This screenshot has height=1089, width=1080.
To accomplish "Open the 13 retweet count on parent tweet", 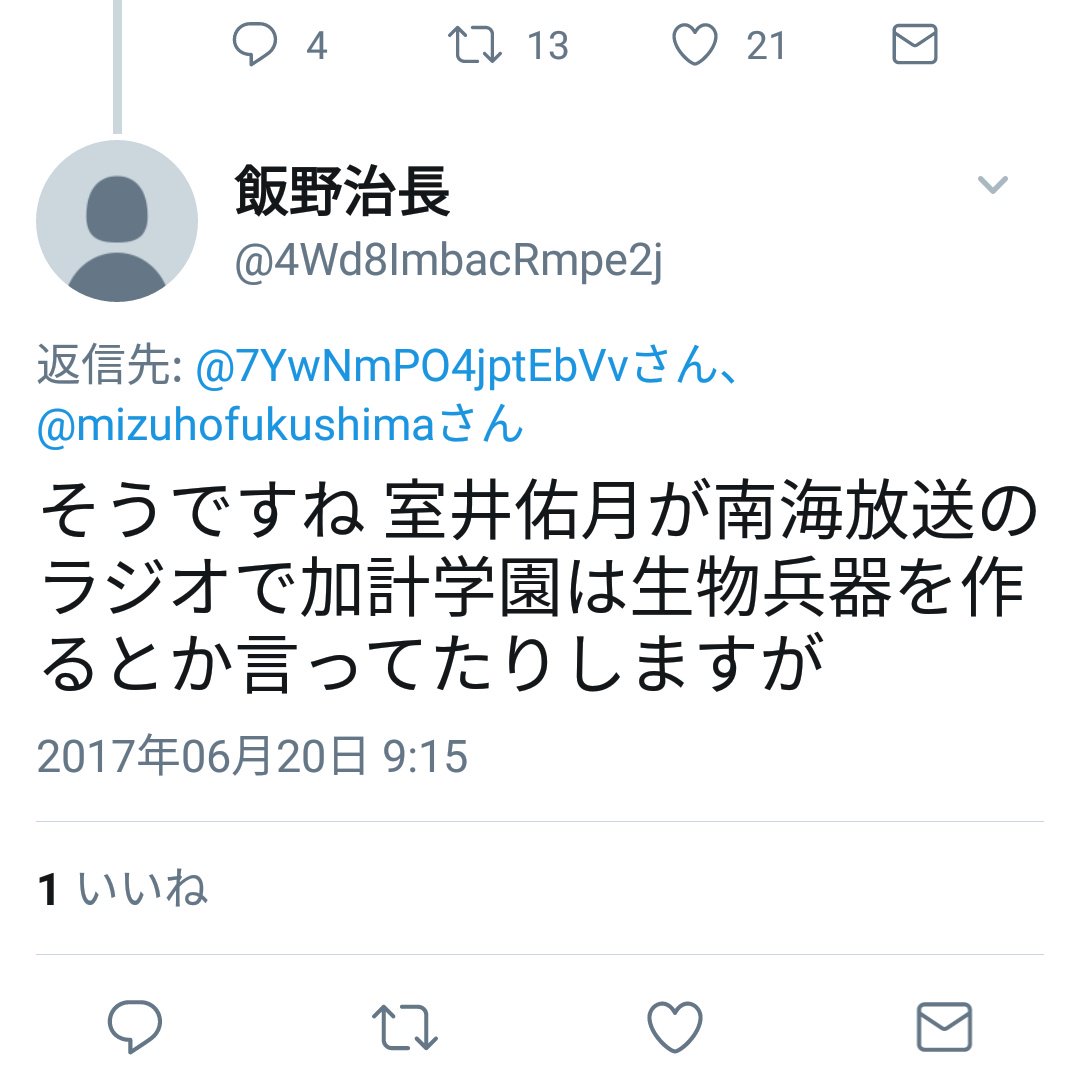I will [x=548, y=46].
